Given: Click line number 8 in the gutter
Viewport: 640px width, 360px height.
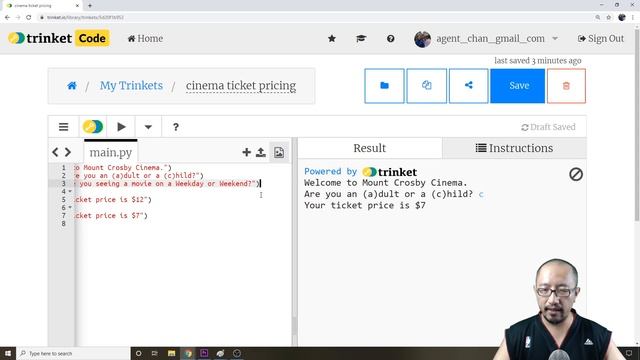Looking at the screenshot, I should (x=64, y=224).
